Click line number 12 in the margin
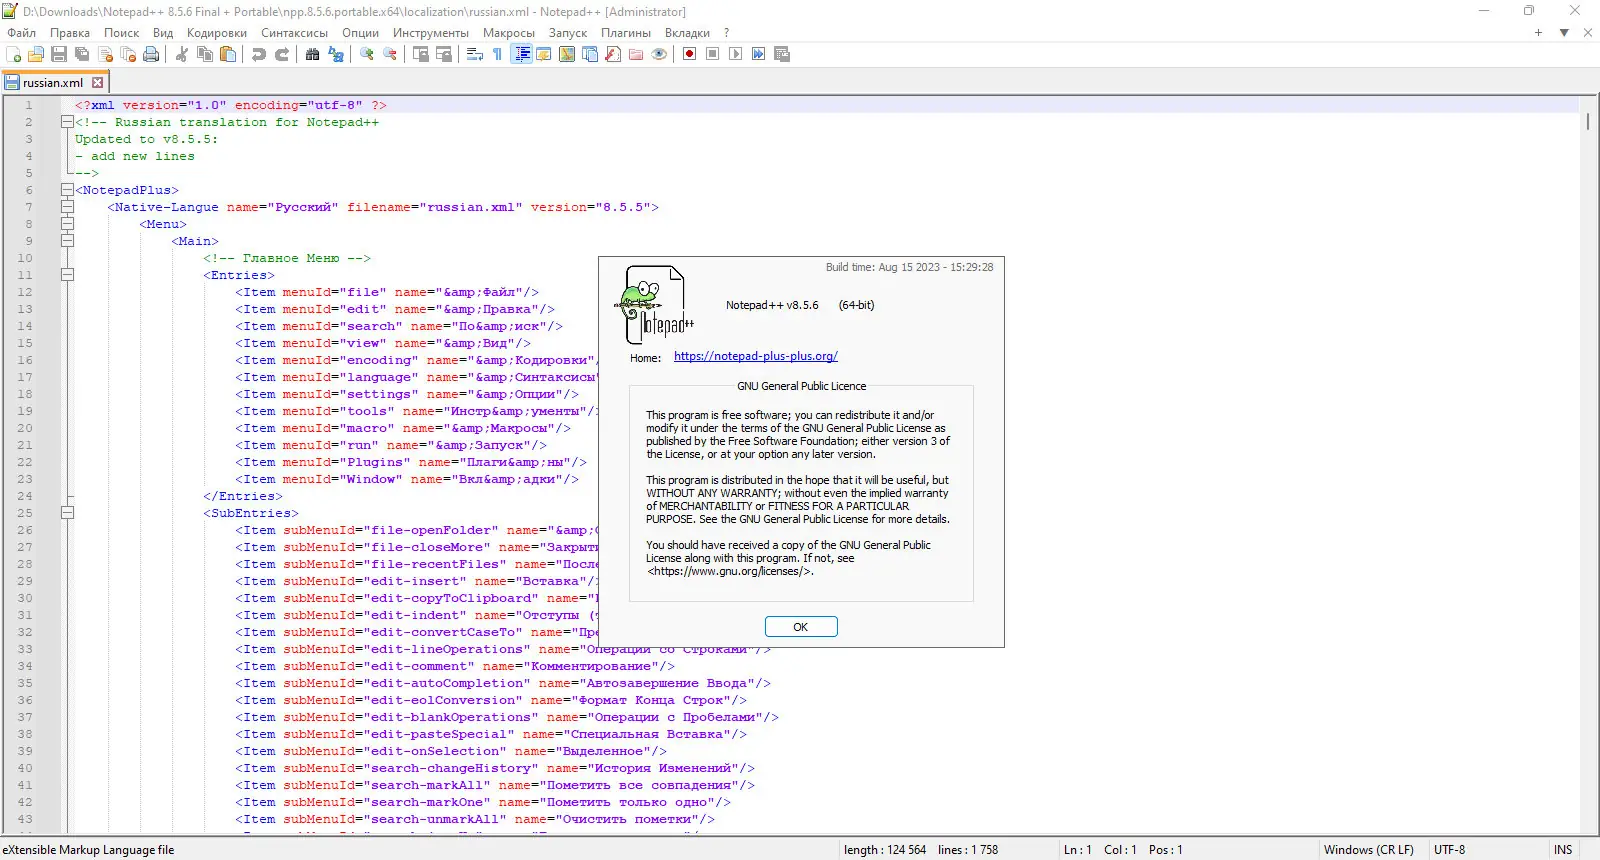 tap(25, 292)
